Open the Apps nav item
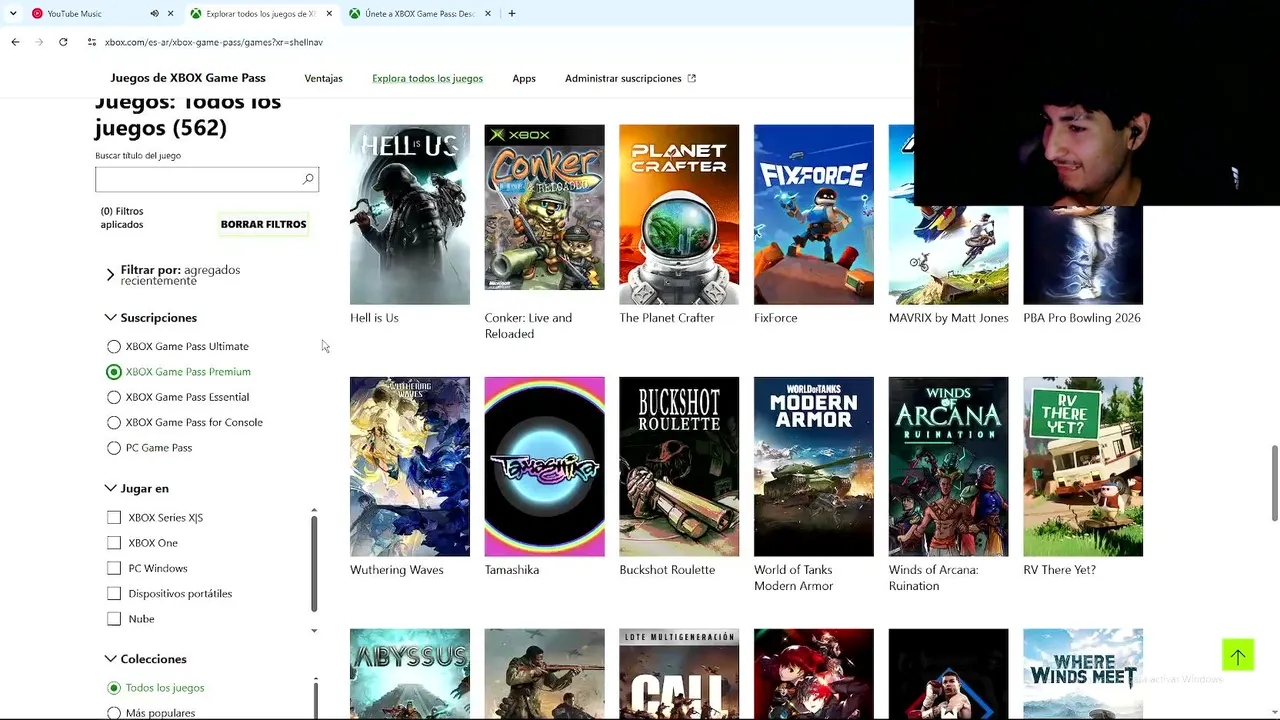 tap(524, 78)
